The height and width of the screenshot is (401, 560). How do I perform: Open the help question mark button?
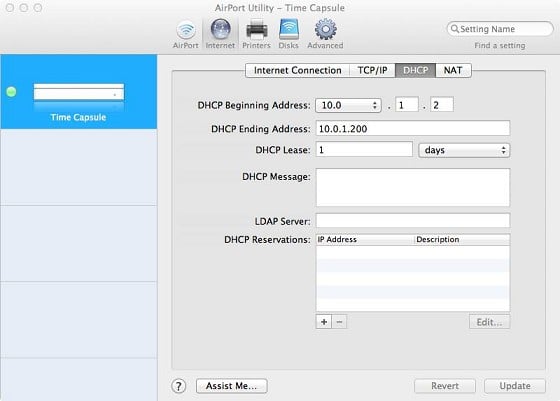[x=179, y=386]
